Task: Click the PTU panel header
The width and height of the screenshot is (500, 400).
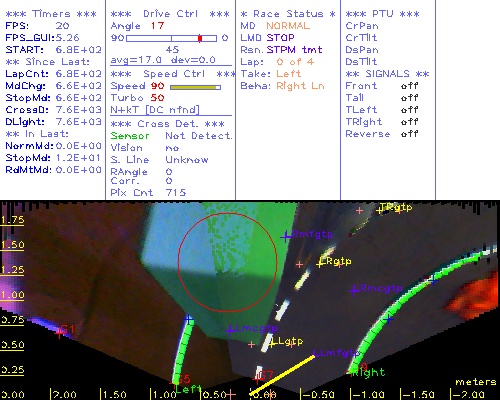Action: click(382, 14)
